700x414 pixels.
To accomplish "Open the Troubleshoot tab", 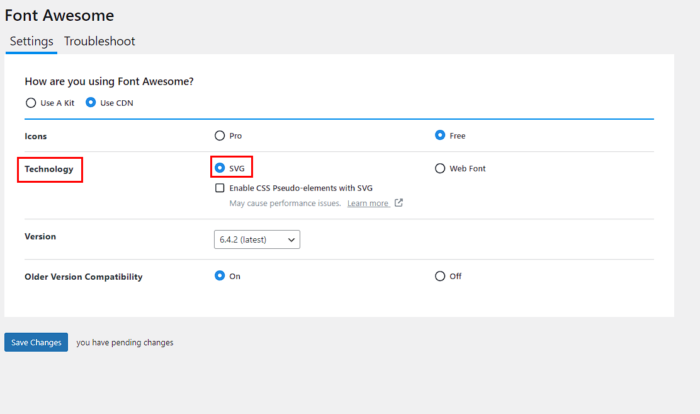I will click(x=99, y=42).
